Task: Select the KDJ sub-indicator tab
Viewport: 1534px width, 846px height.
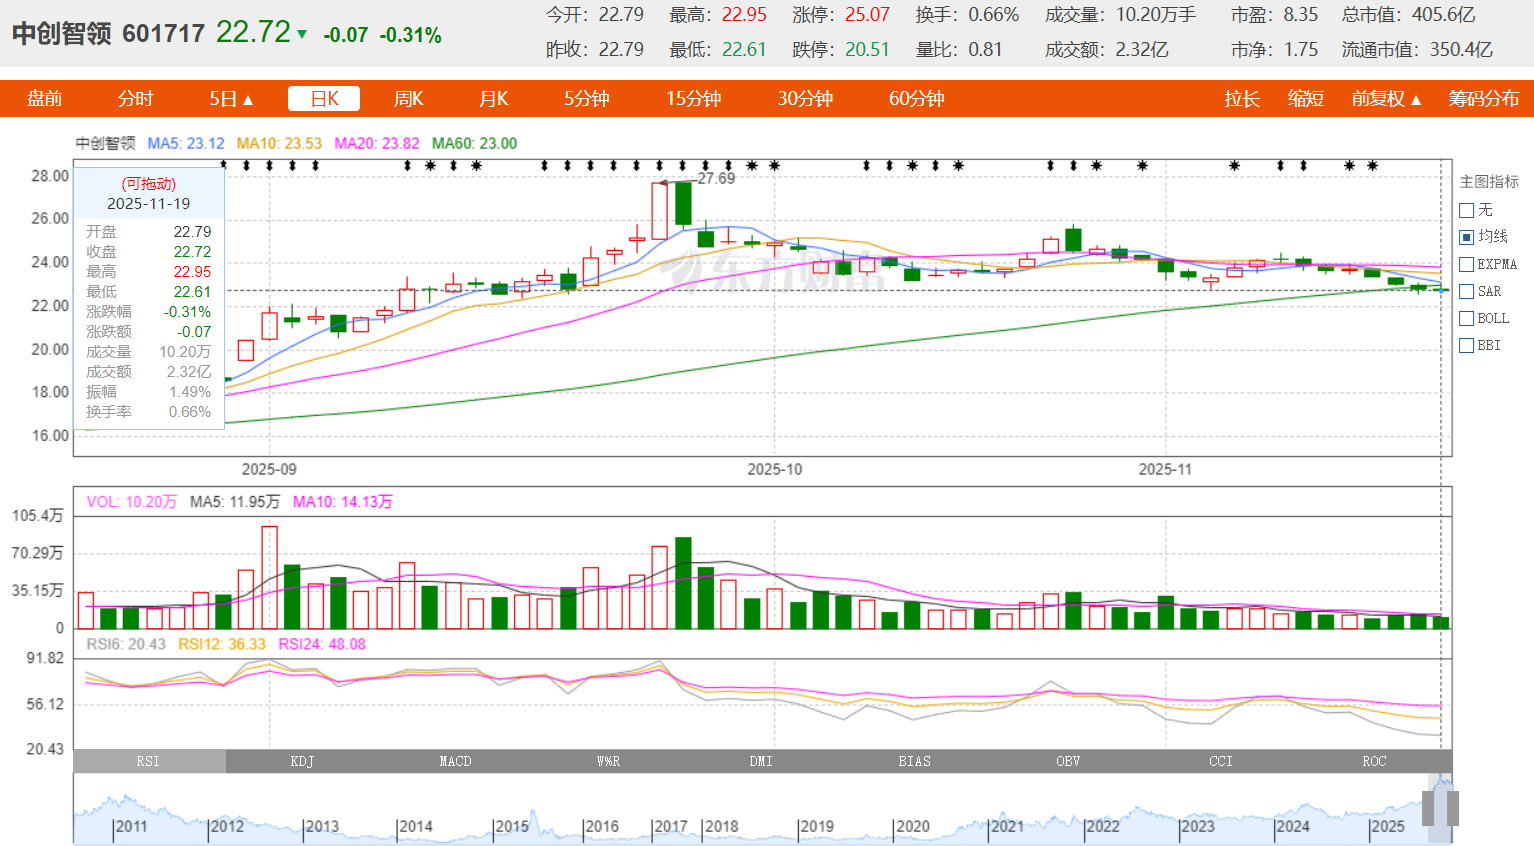Action: point(302,761)
